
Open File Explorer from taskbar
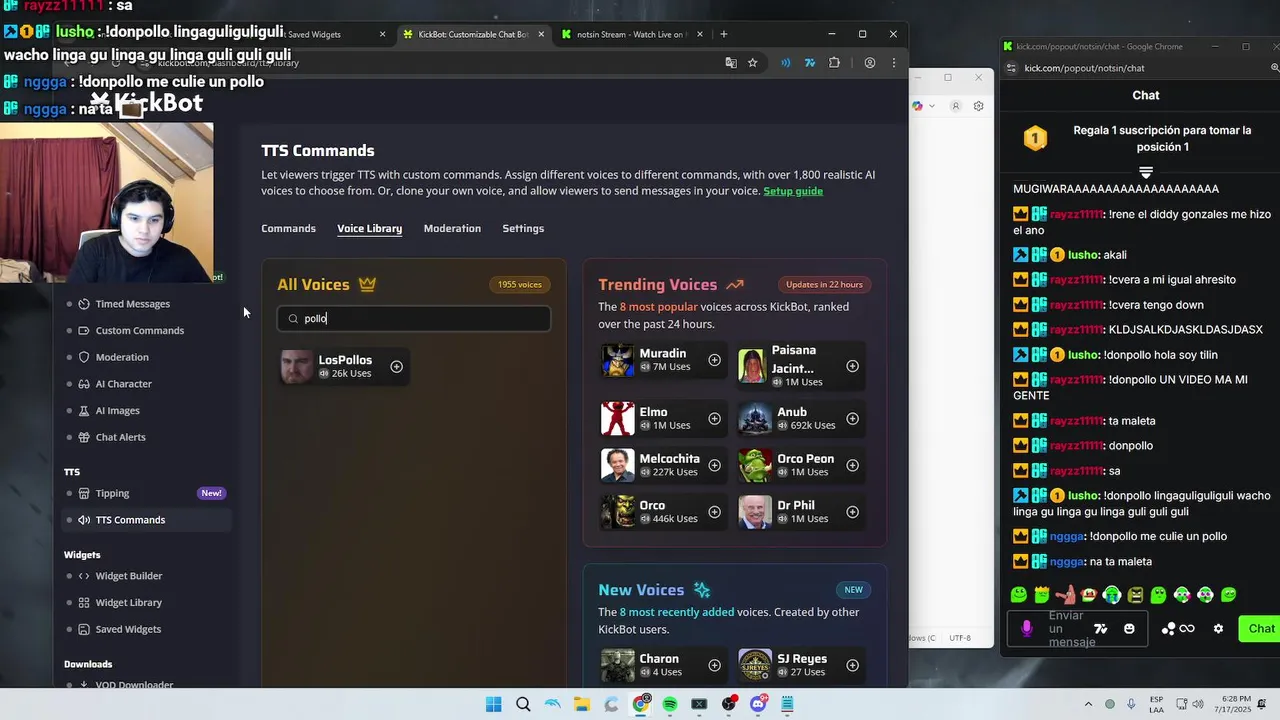pyautogui.click(x=582, y=704)
